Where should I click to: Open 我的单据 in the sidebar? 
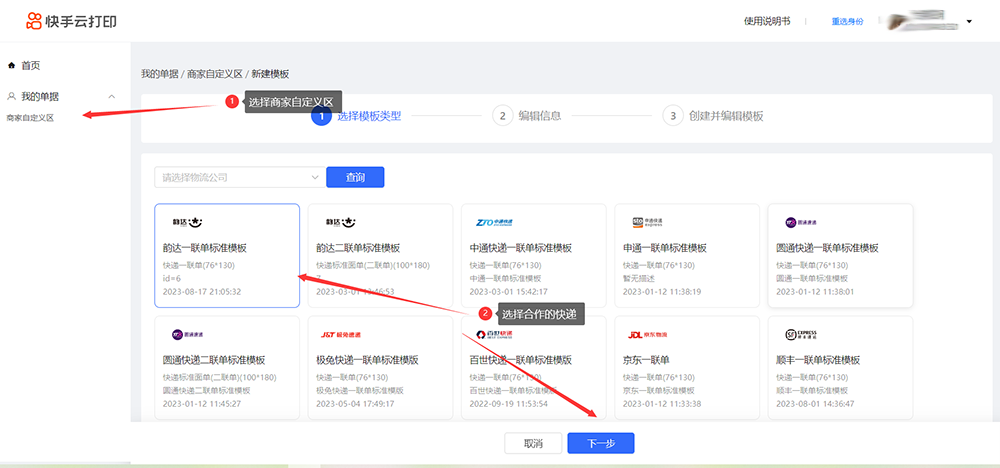click(x=40, y=97)
